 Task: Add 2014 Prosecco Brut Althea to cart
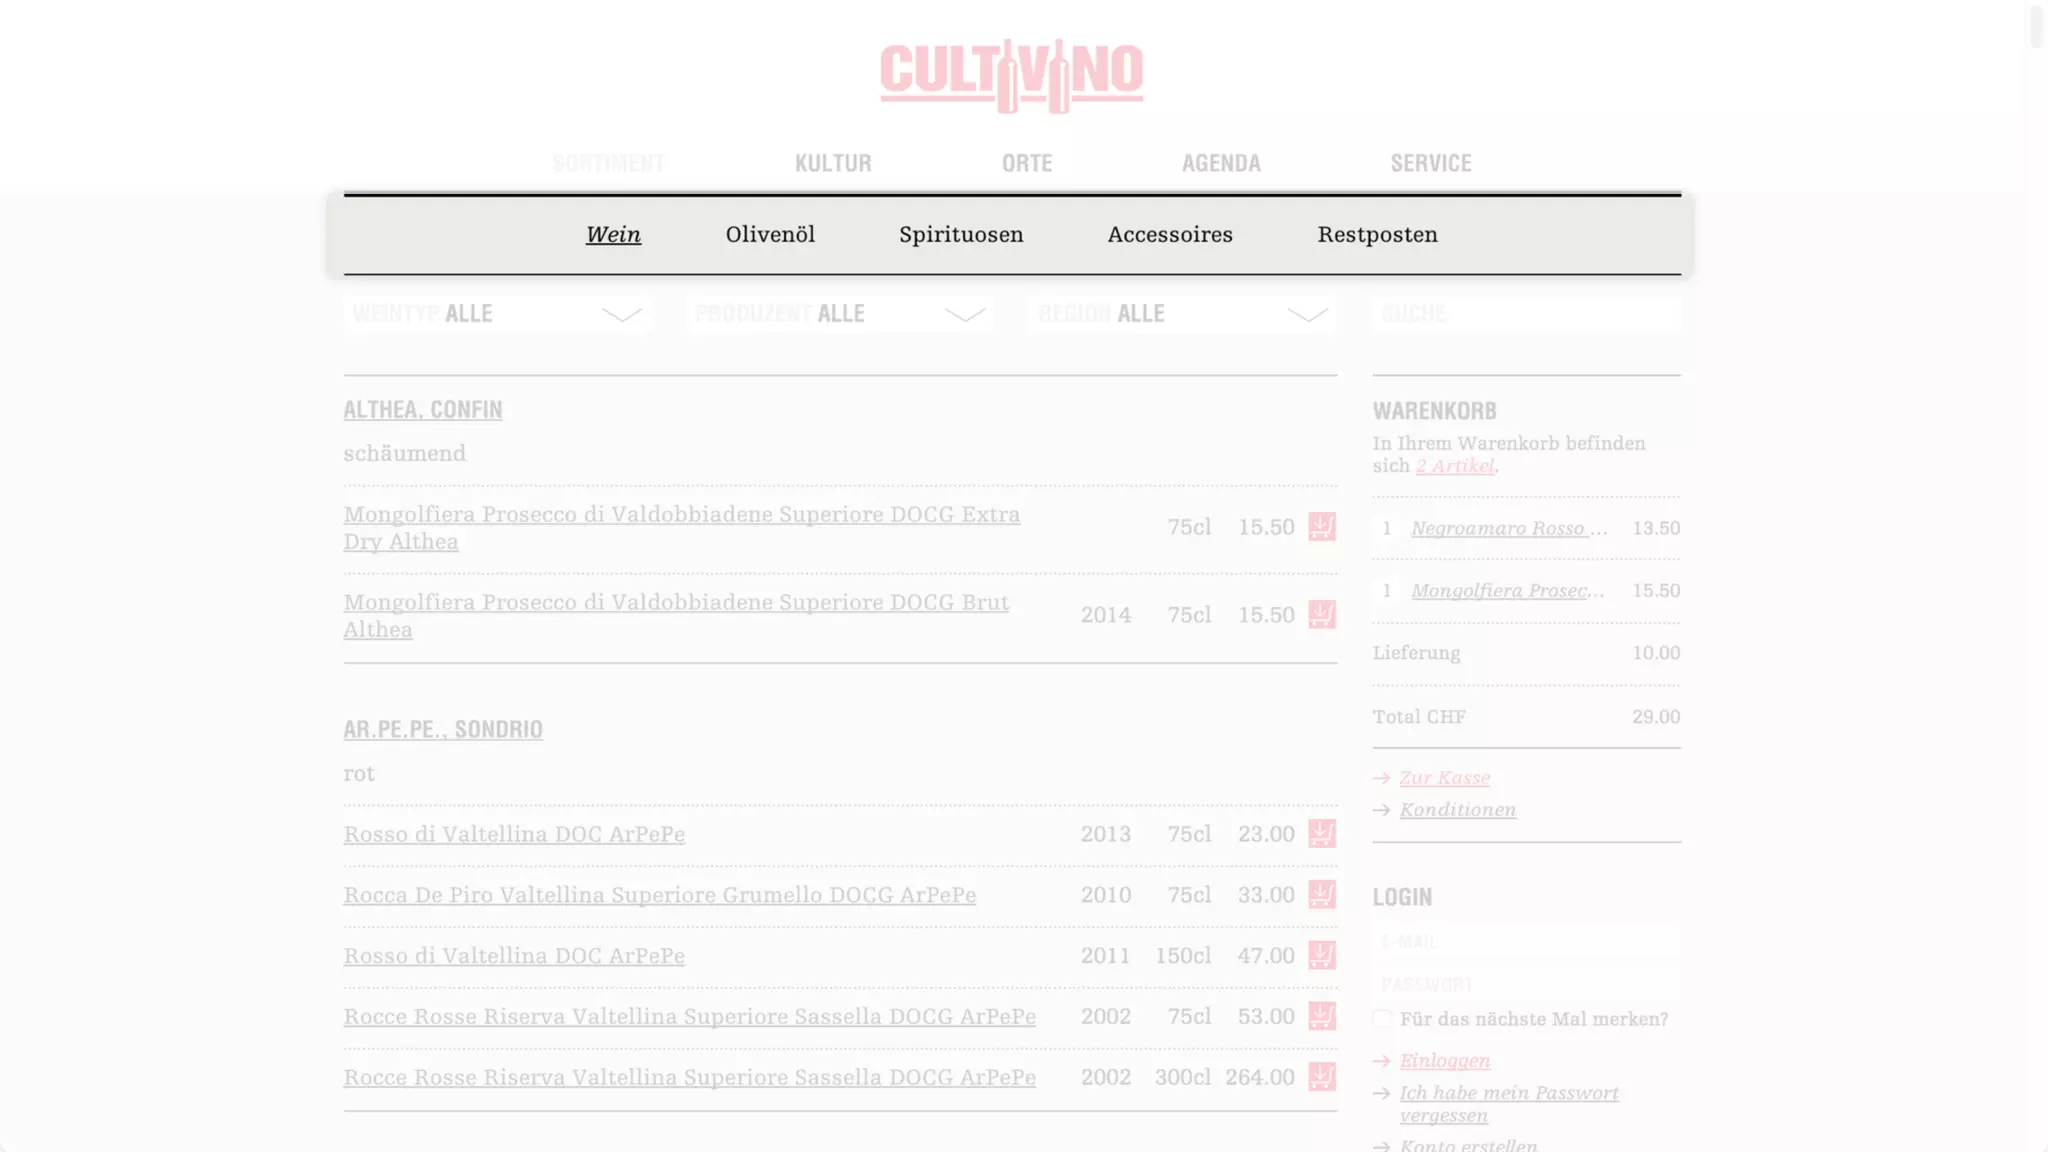[1321, 615]
